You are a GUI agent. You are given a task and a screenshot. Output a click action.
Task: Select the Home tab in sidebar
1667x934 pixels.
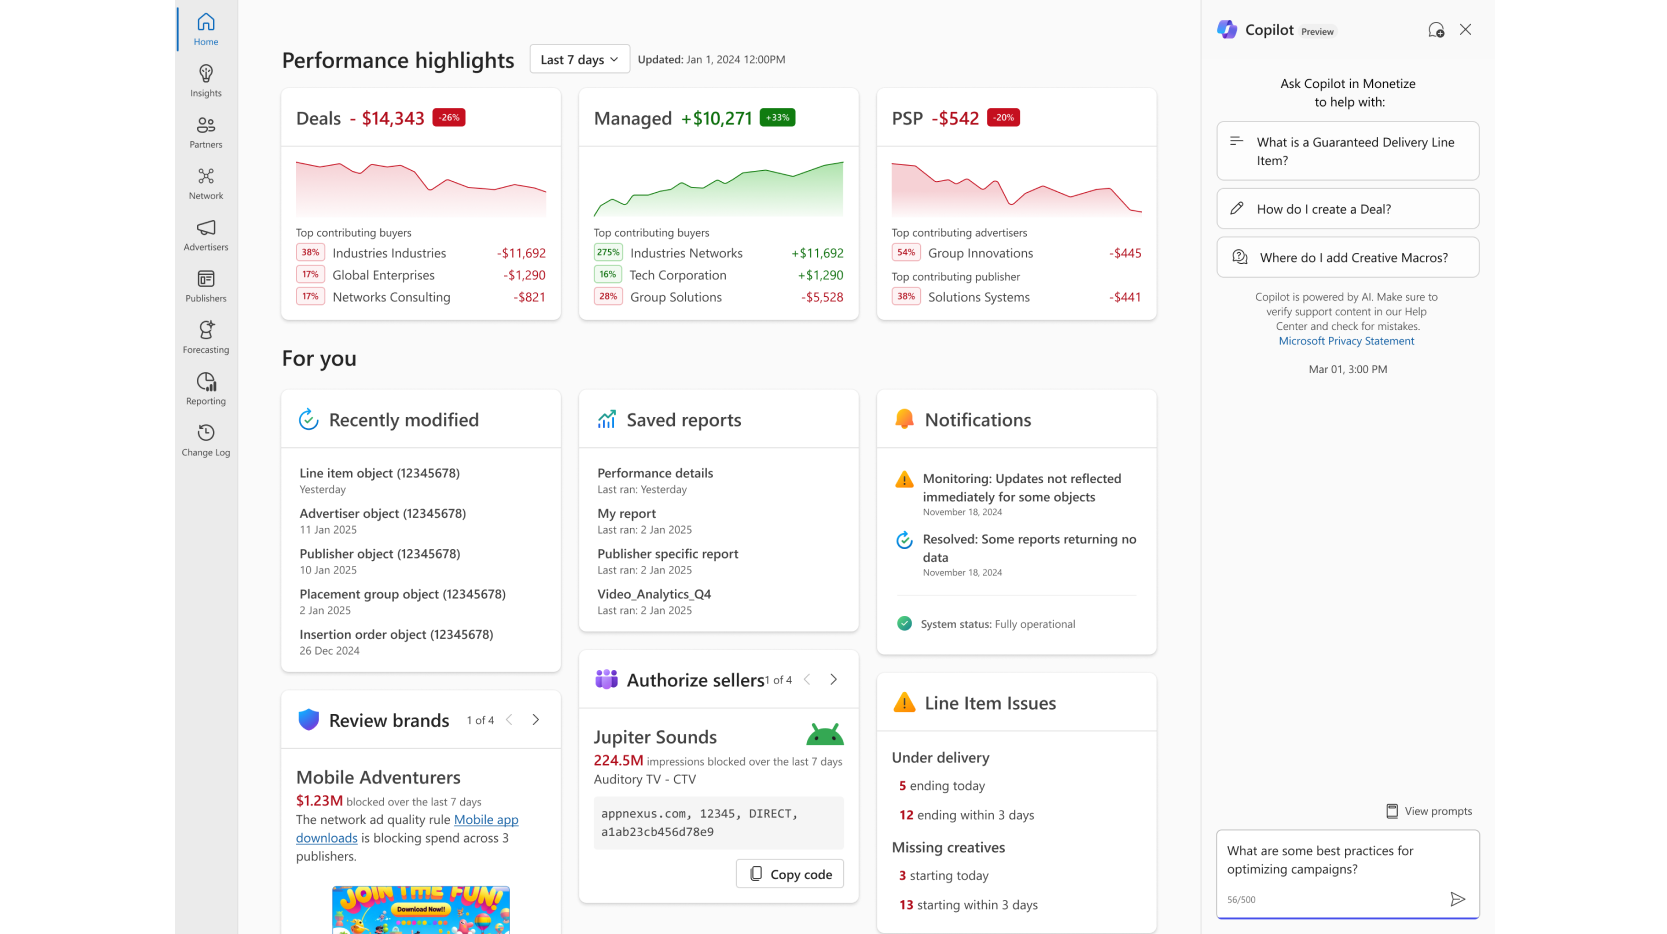click(206, 29)
